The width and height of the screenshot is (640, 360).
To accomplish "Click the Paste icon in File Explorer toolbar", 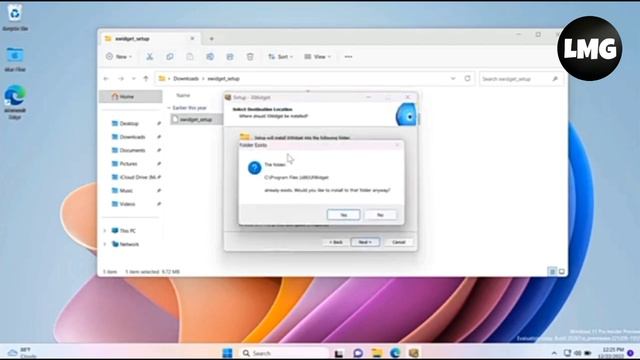I will pyautogui.click(x=190, y=57).
